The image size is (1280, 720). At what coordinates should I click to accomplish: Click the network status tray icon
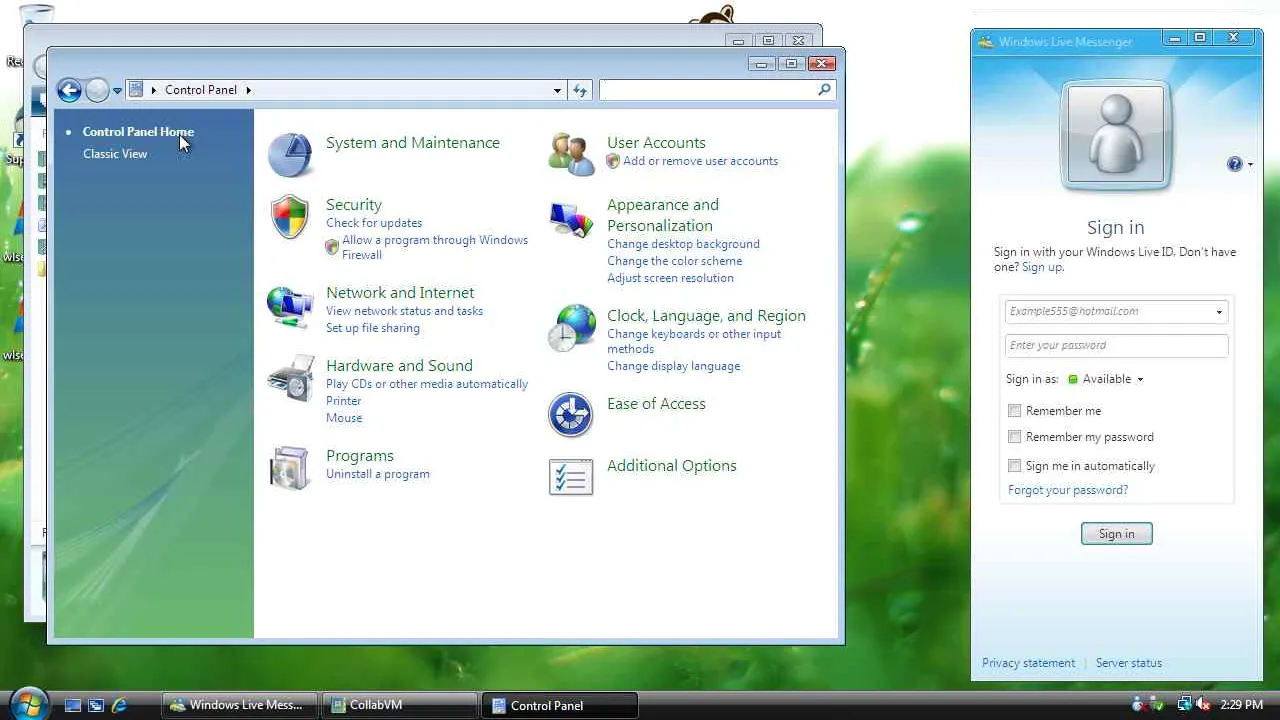coord(1185,705)
